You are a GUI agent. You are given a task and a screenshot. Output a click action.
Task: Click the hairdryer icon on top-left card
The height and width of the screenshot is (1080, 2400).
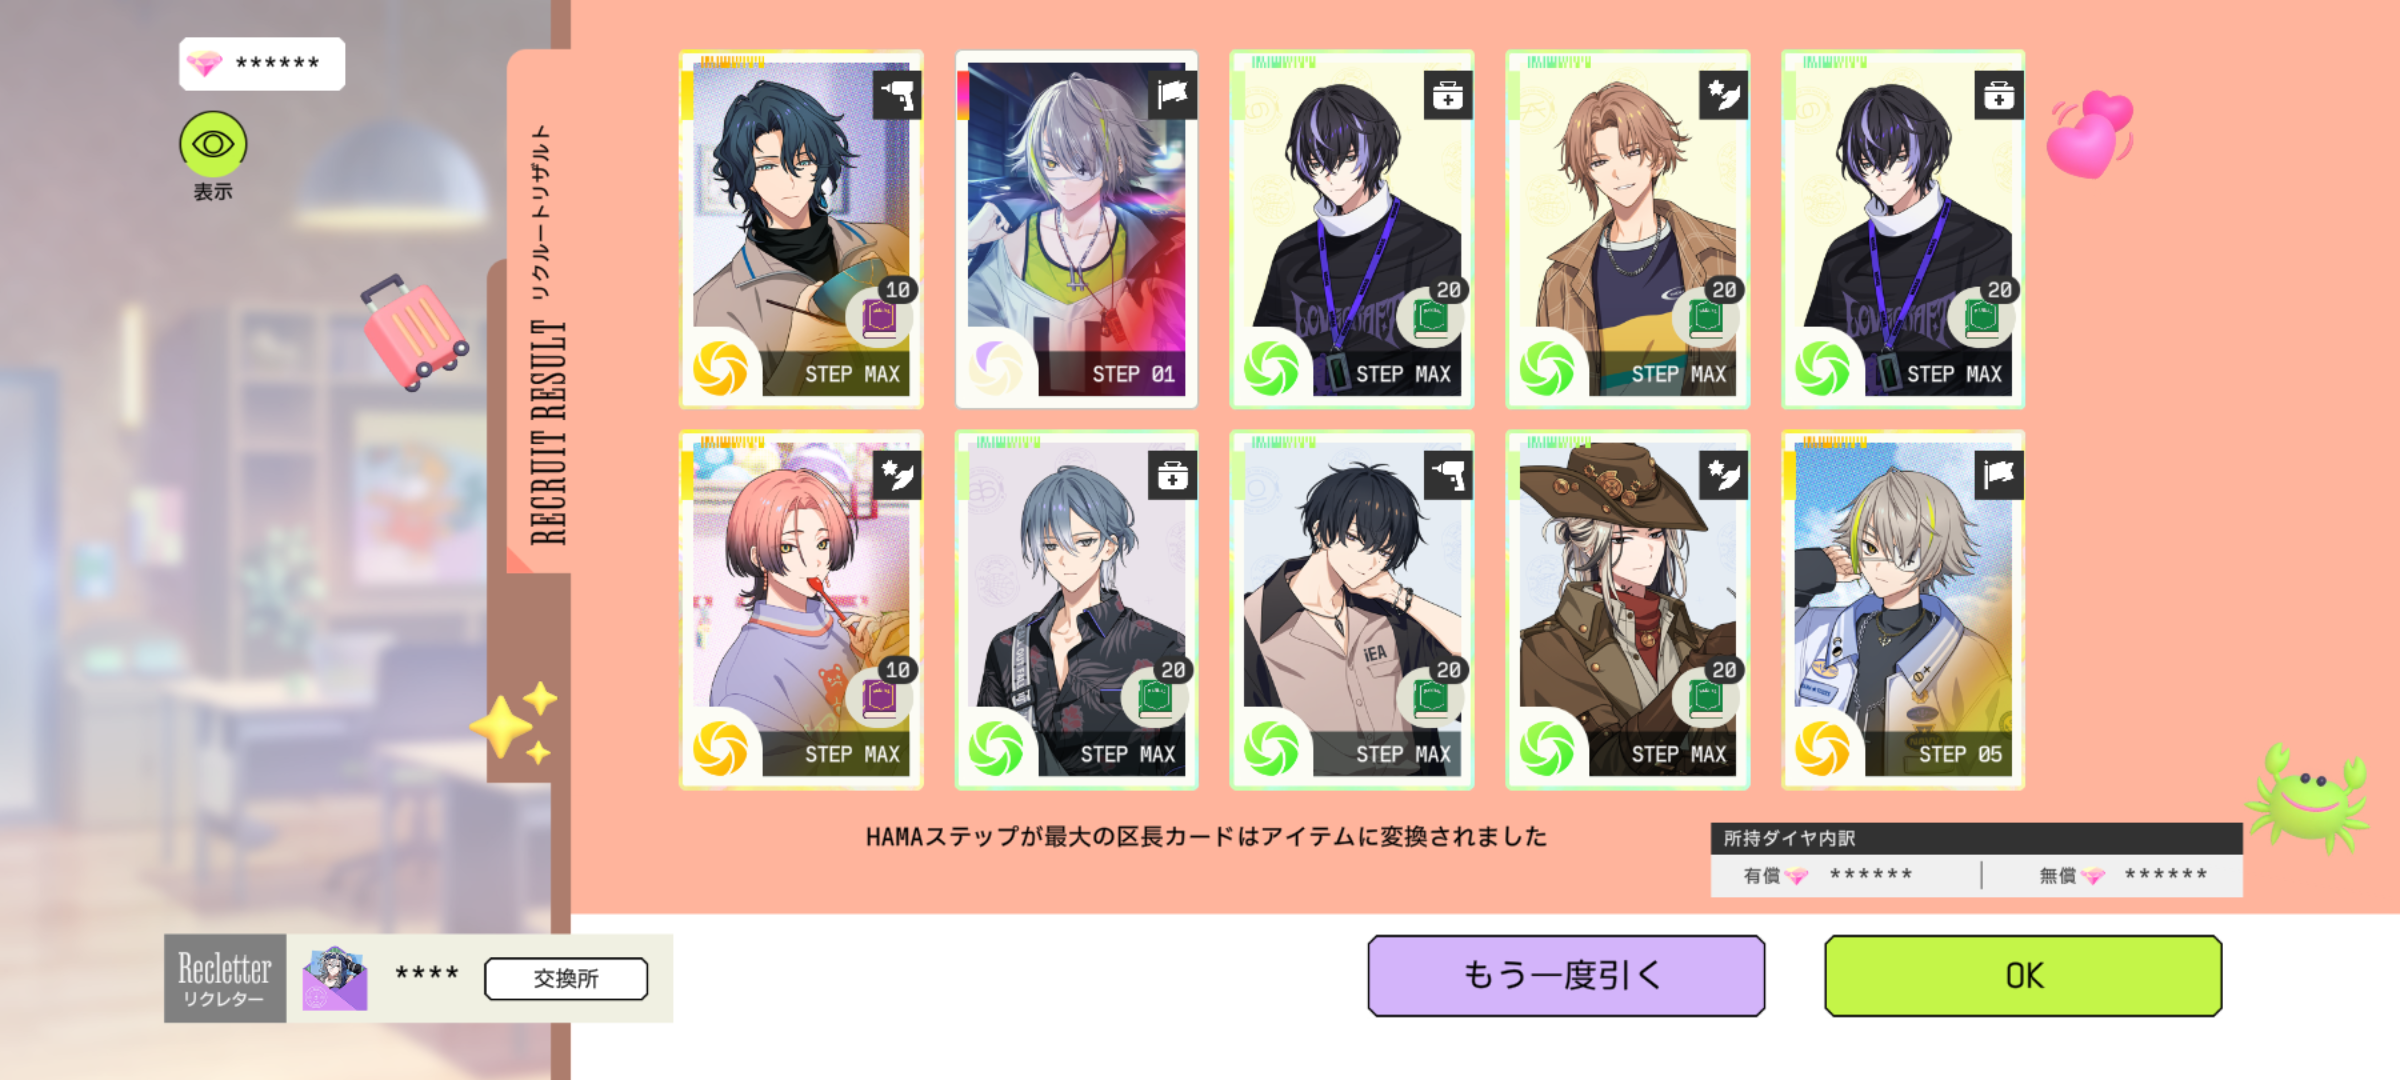click(x=897, y=95)
